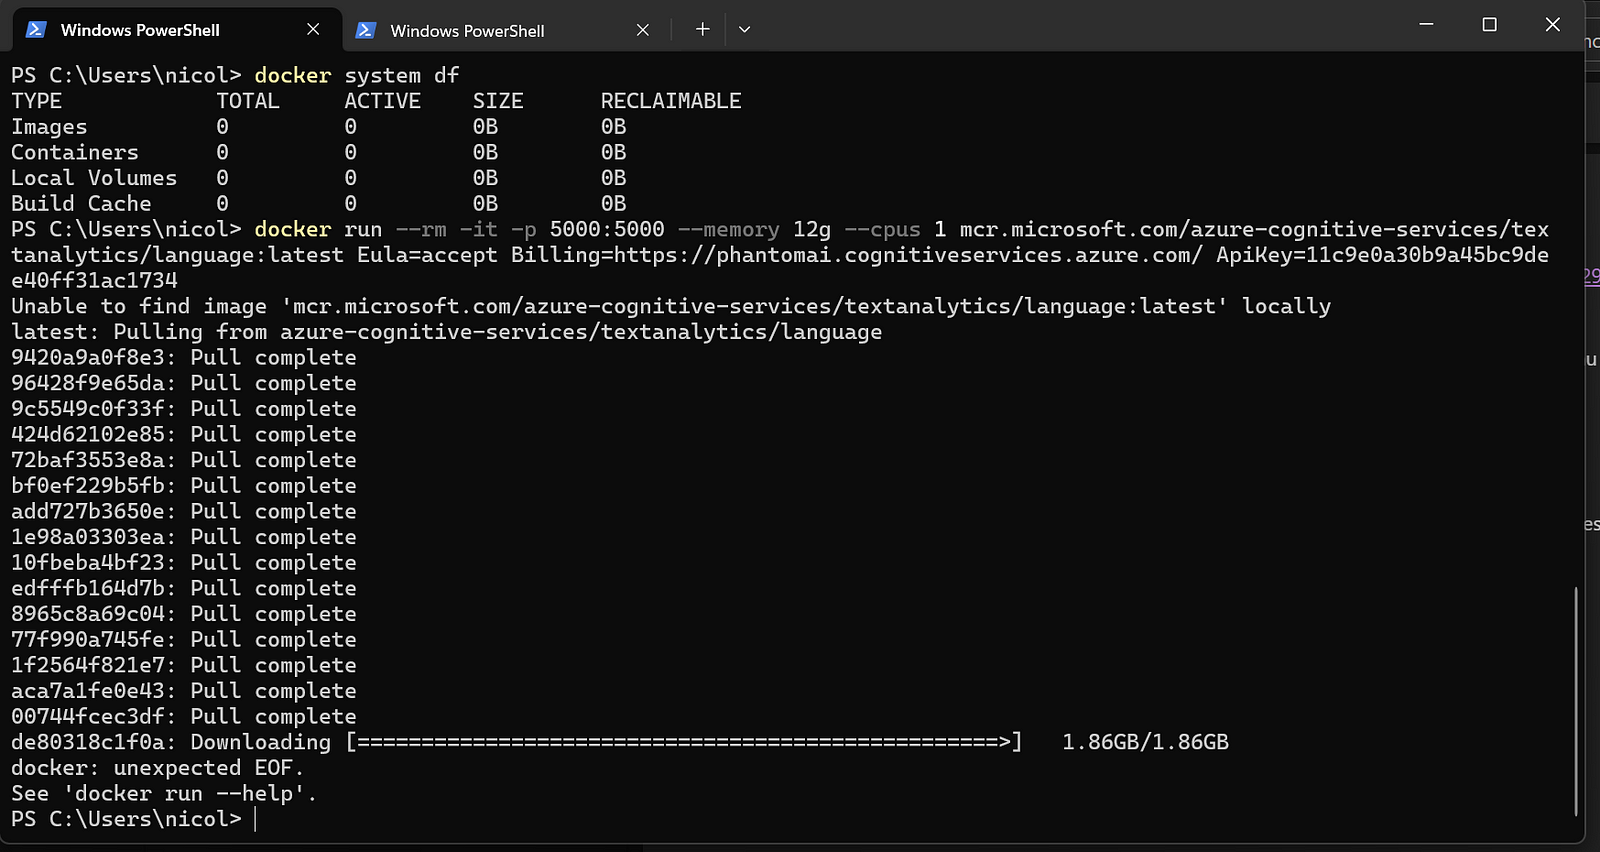
Task: Close the Windows Terminal window
Action: coord(1553,24)
